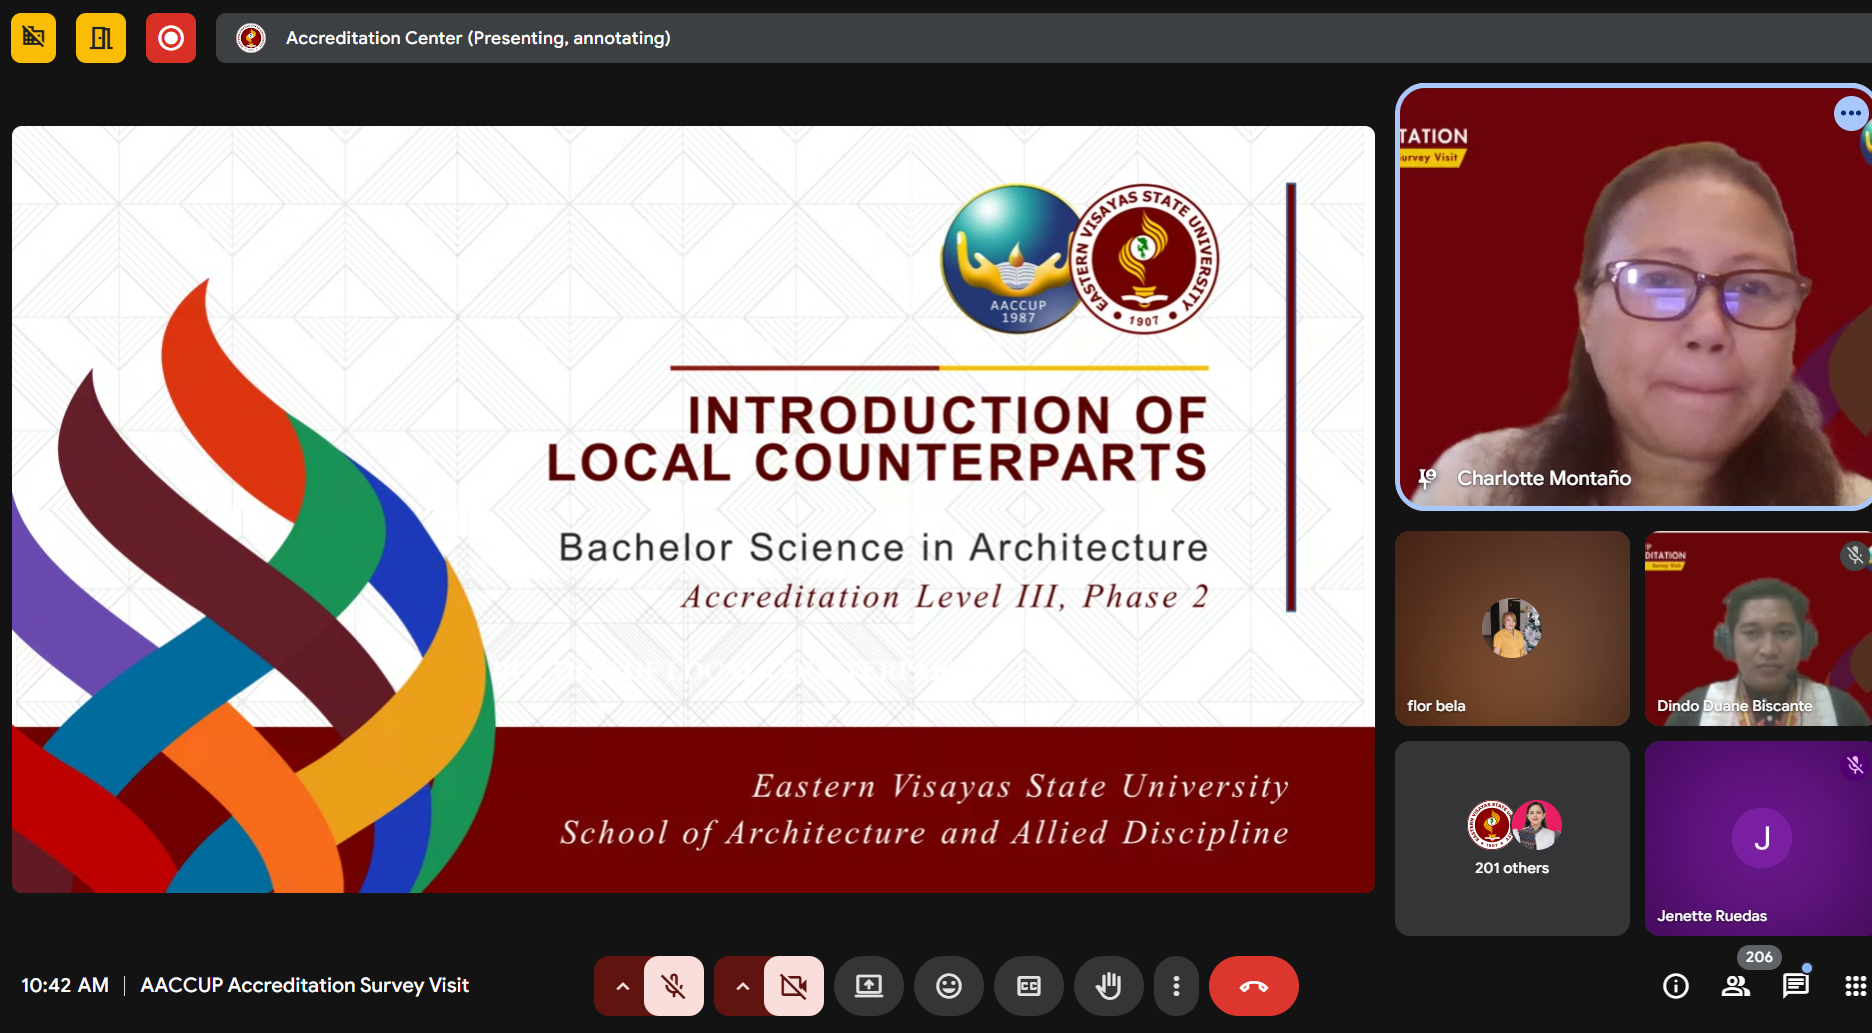Open the chat messages panel
The image size is (1872, 1033).
[1795, 986]
